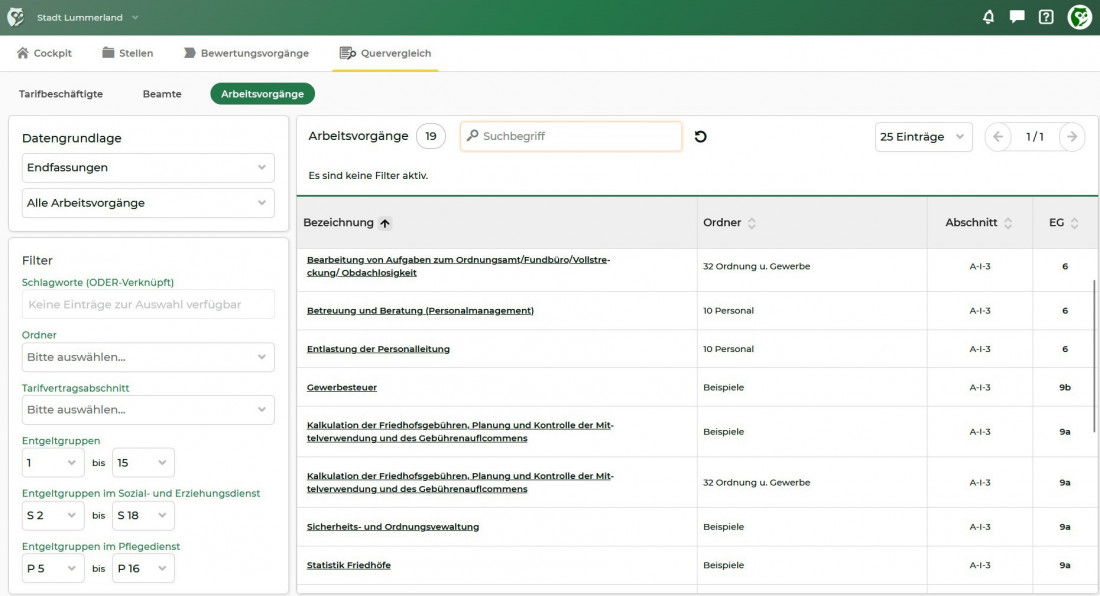This screenshot has width=1100, height=596.
Task: Open the Gewerbesteuer entry link
Action: coord(342,388)
